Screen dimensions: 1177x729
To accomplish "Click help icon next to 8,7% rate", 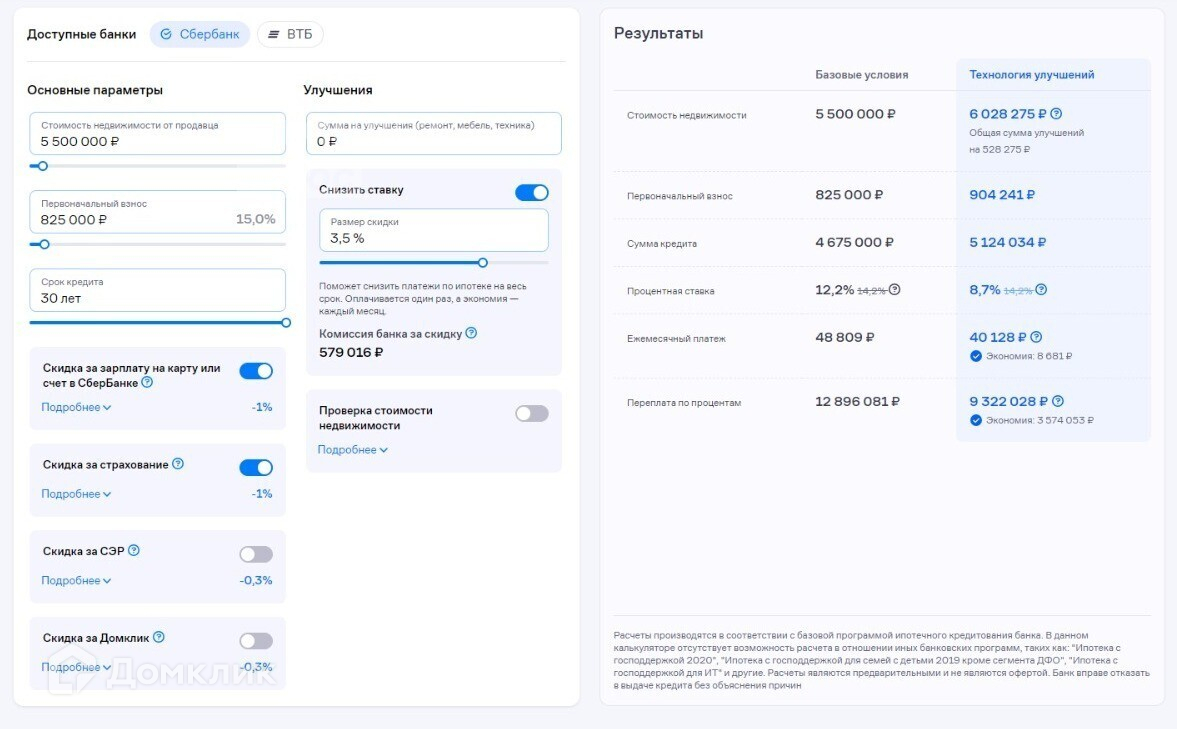I will pos(1041,290).
